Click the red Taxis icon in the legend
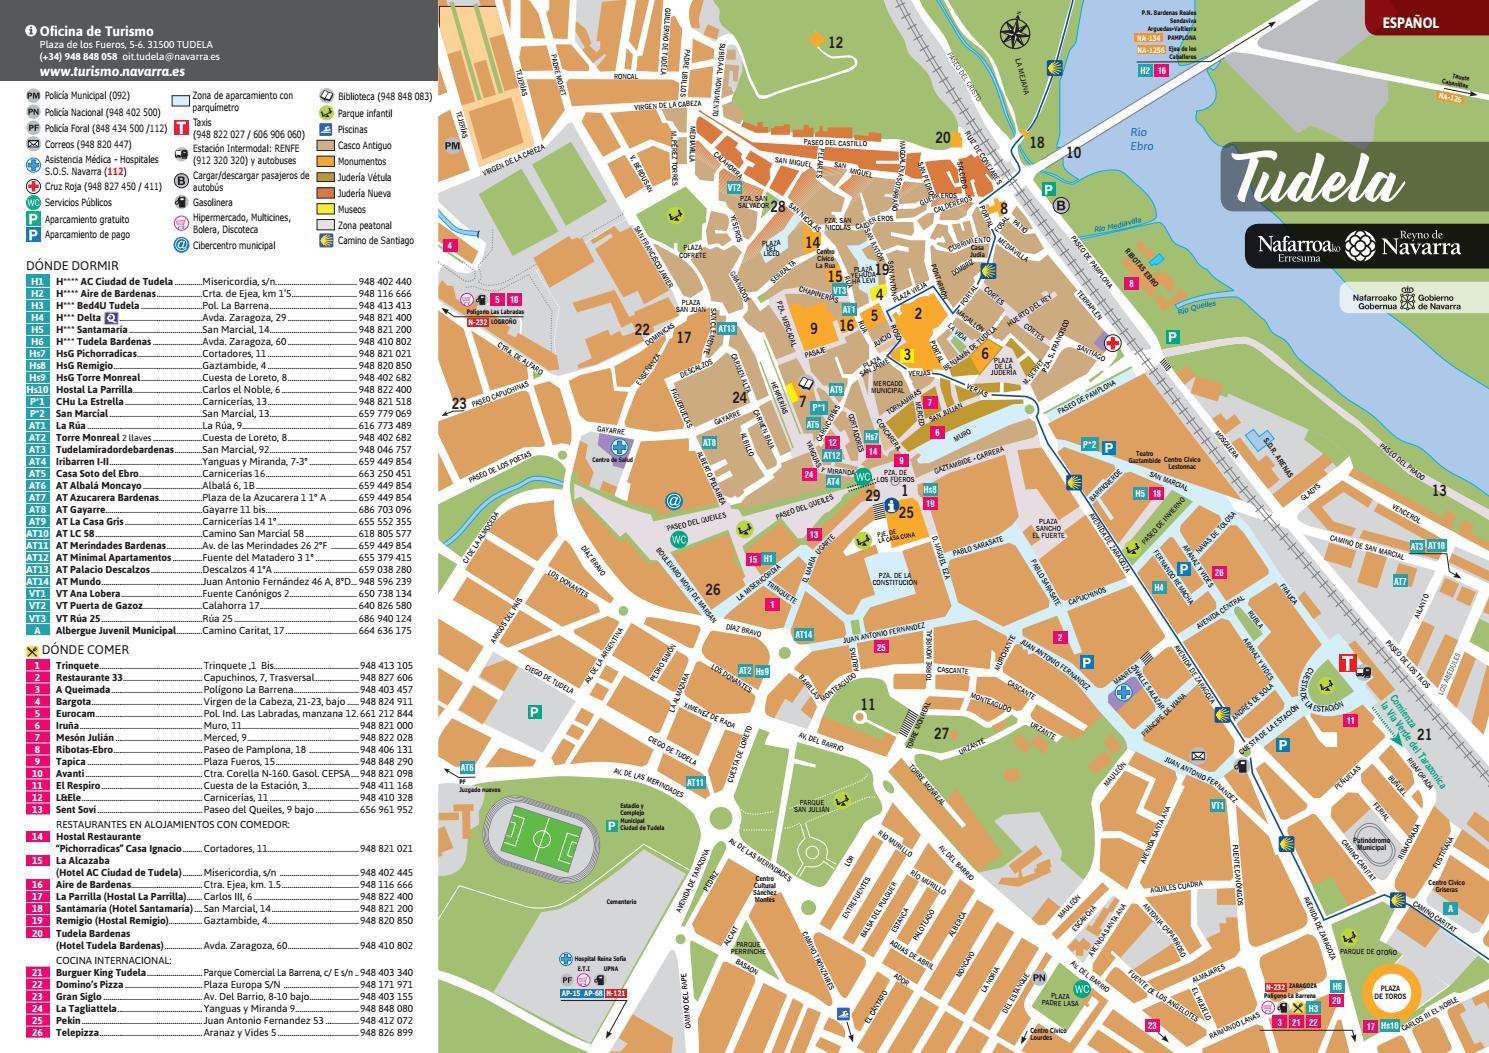The image size is (1489, 1053). click(181, 127)
